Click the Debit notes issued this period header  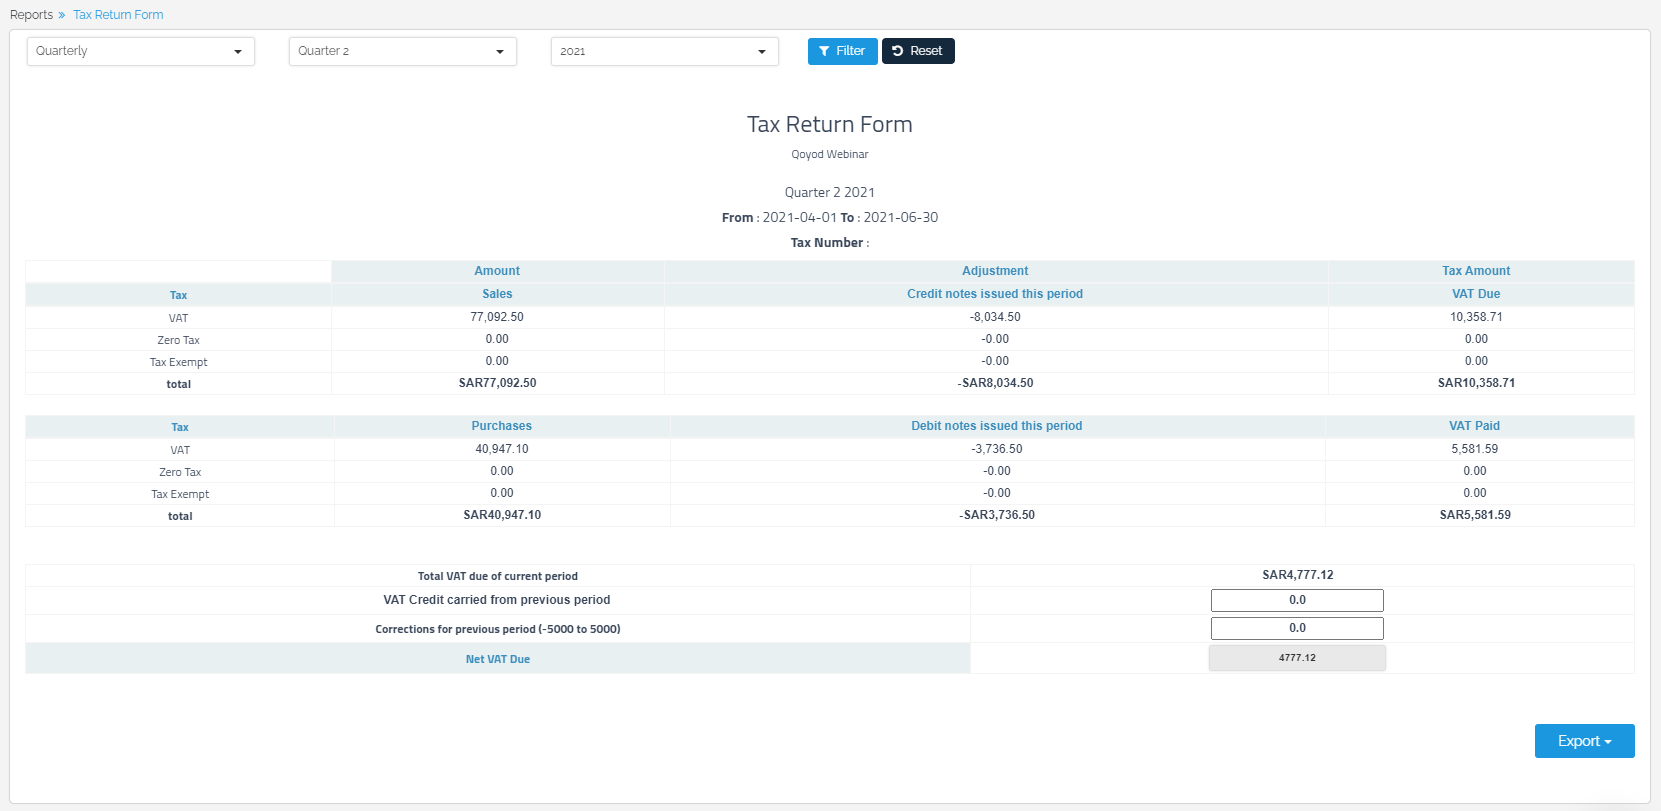(996, 426)
